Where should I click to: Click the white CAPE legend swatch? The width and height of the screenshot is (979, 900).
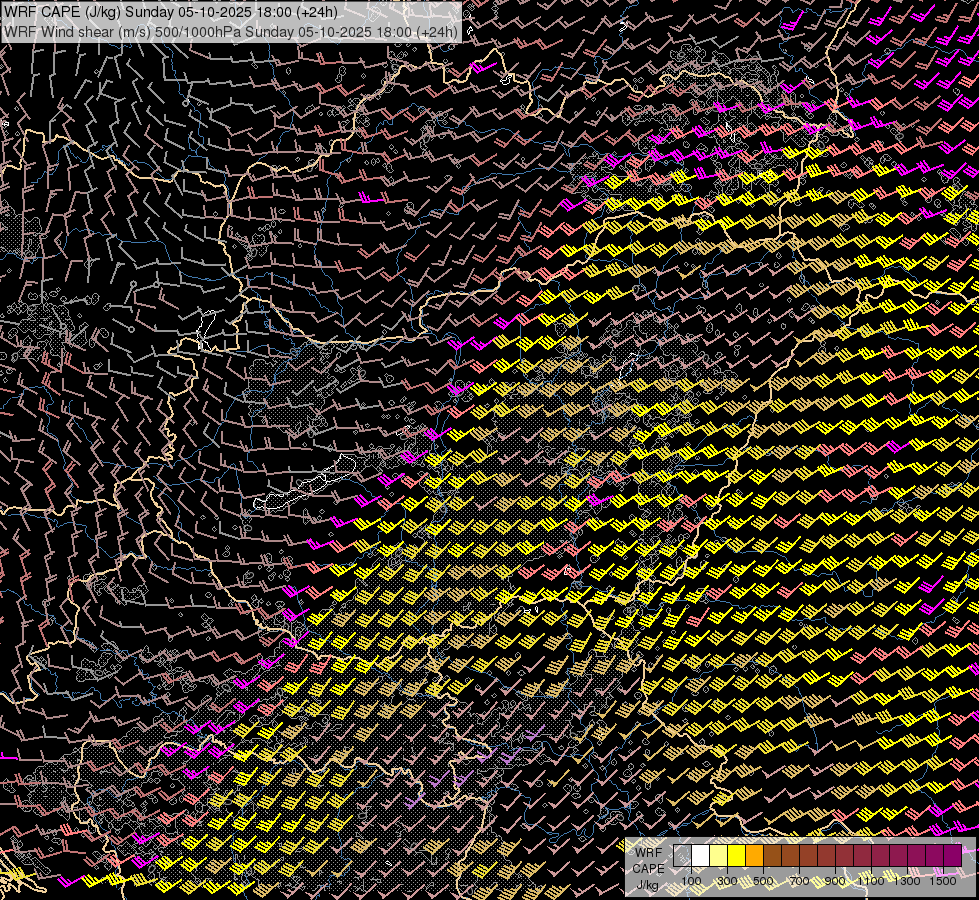point(701,856)
